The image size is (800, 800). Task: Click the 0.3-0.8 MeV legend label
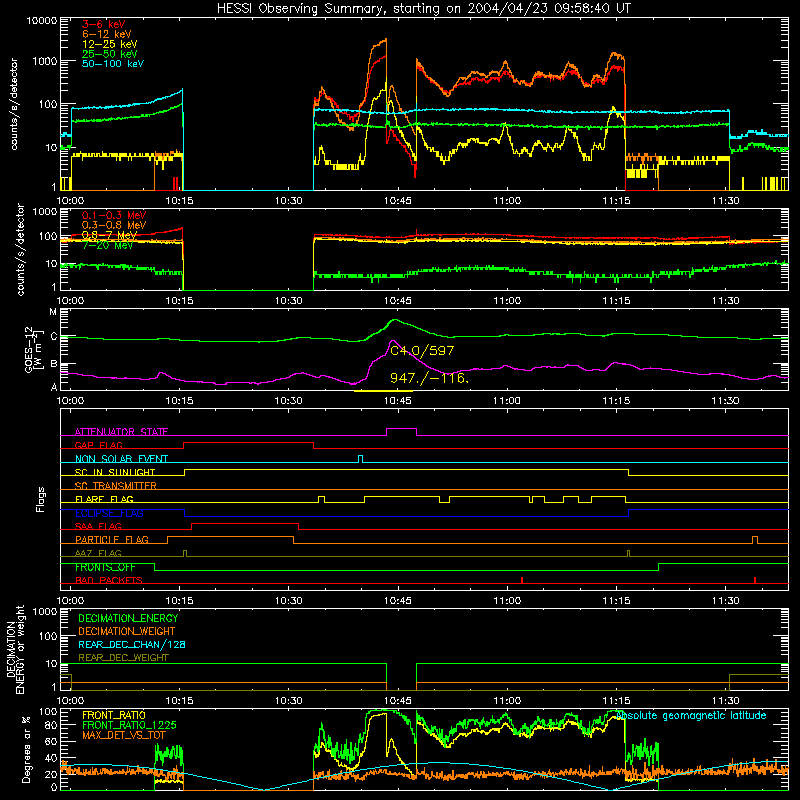pyautogui.click(x=114, y=225)
